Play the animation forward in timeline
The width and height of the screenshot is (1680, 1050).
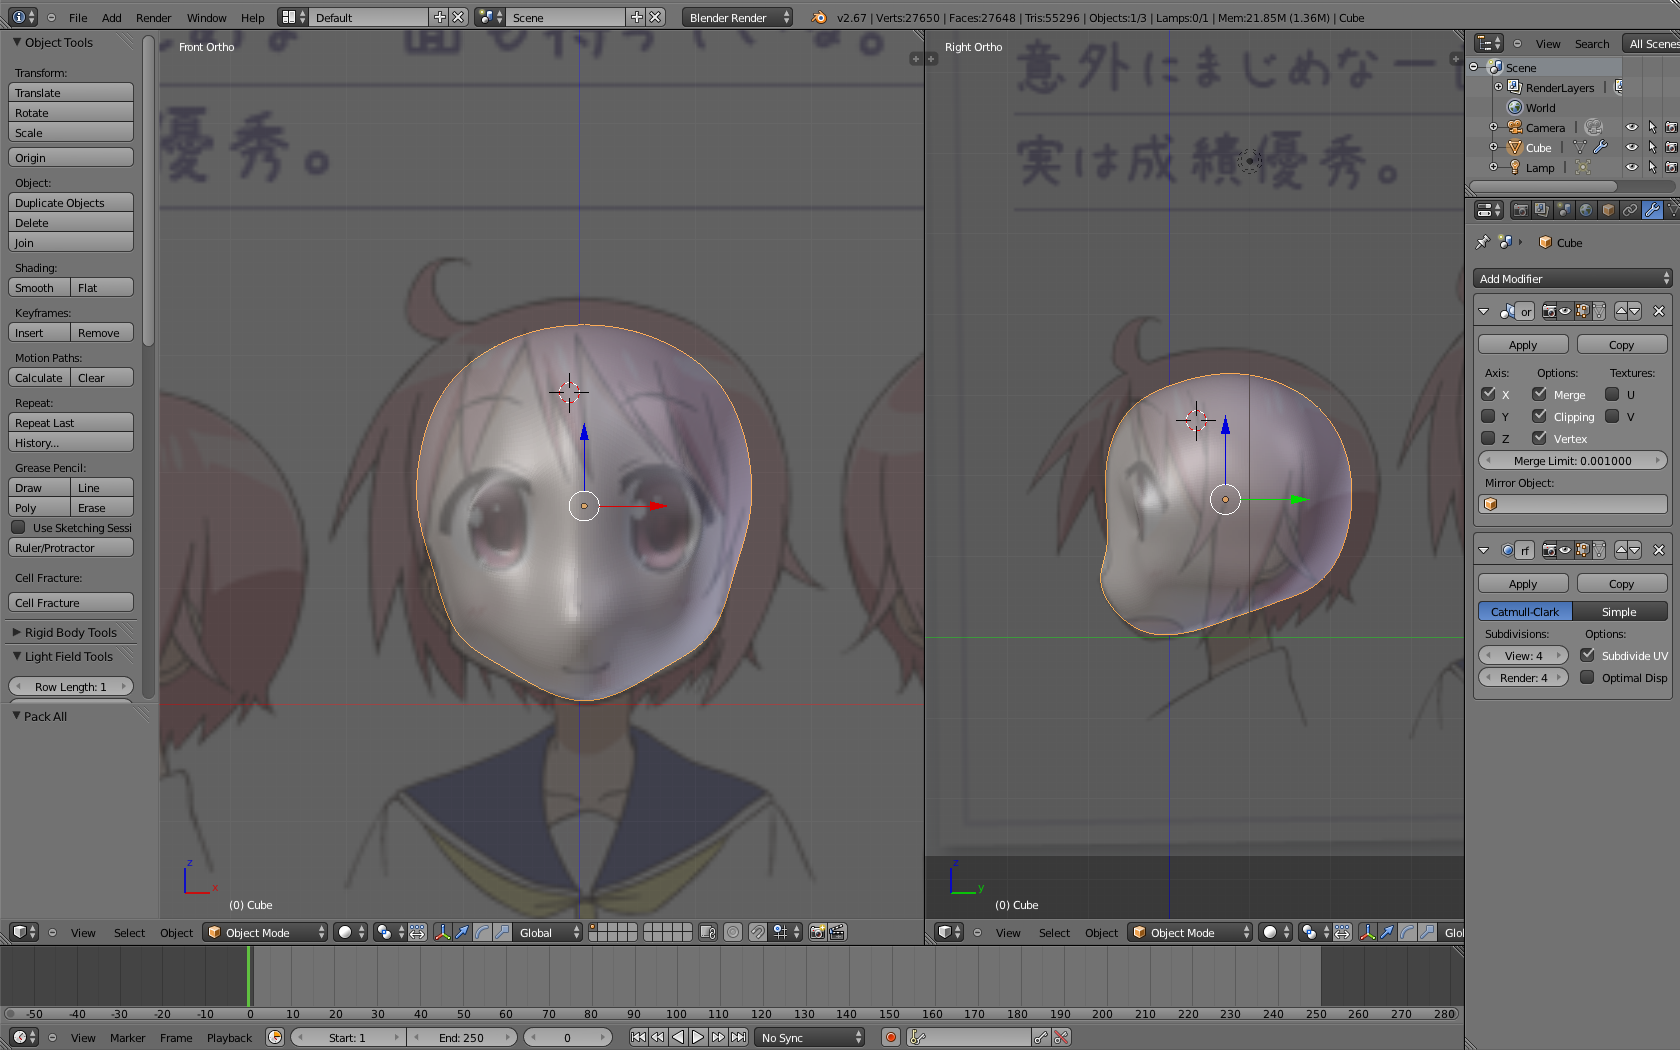click(698, 1037)
